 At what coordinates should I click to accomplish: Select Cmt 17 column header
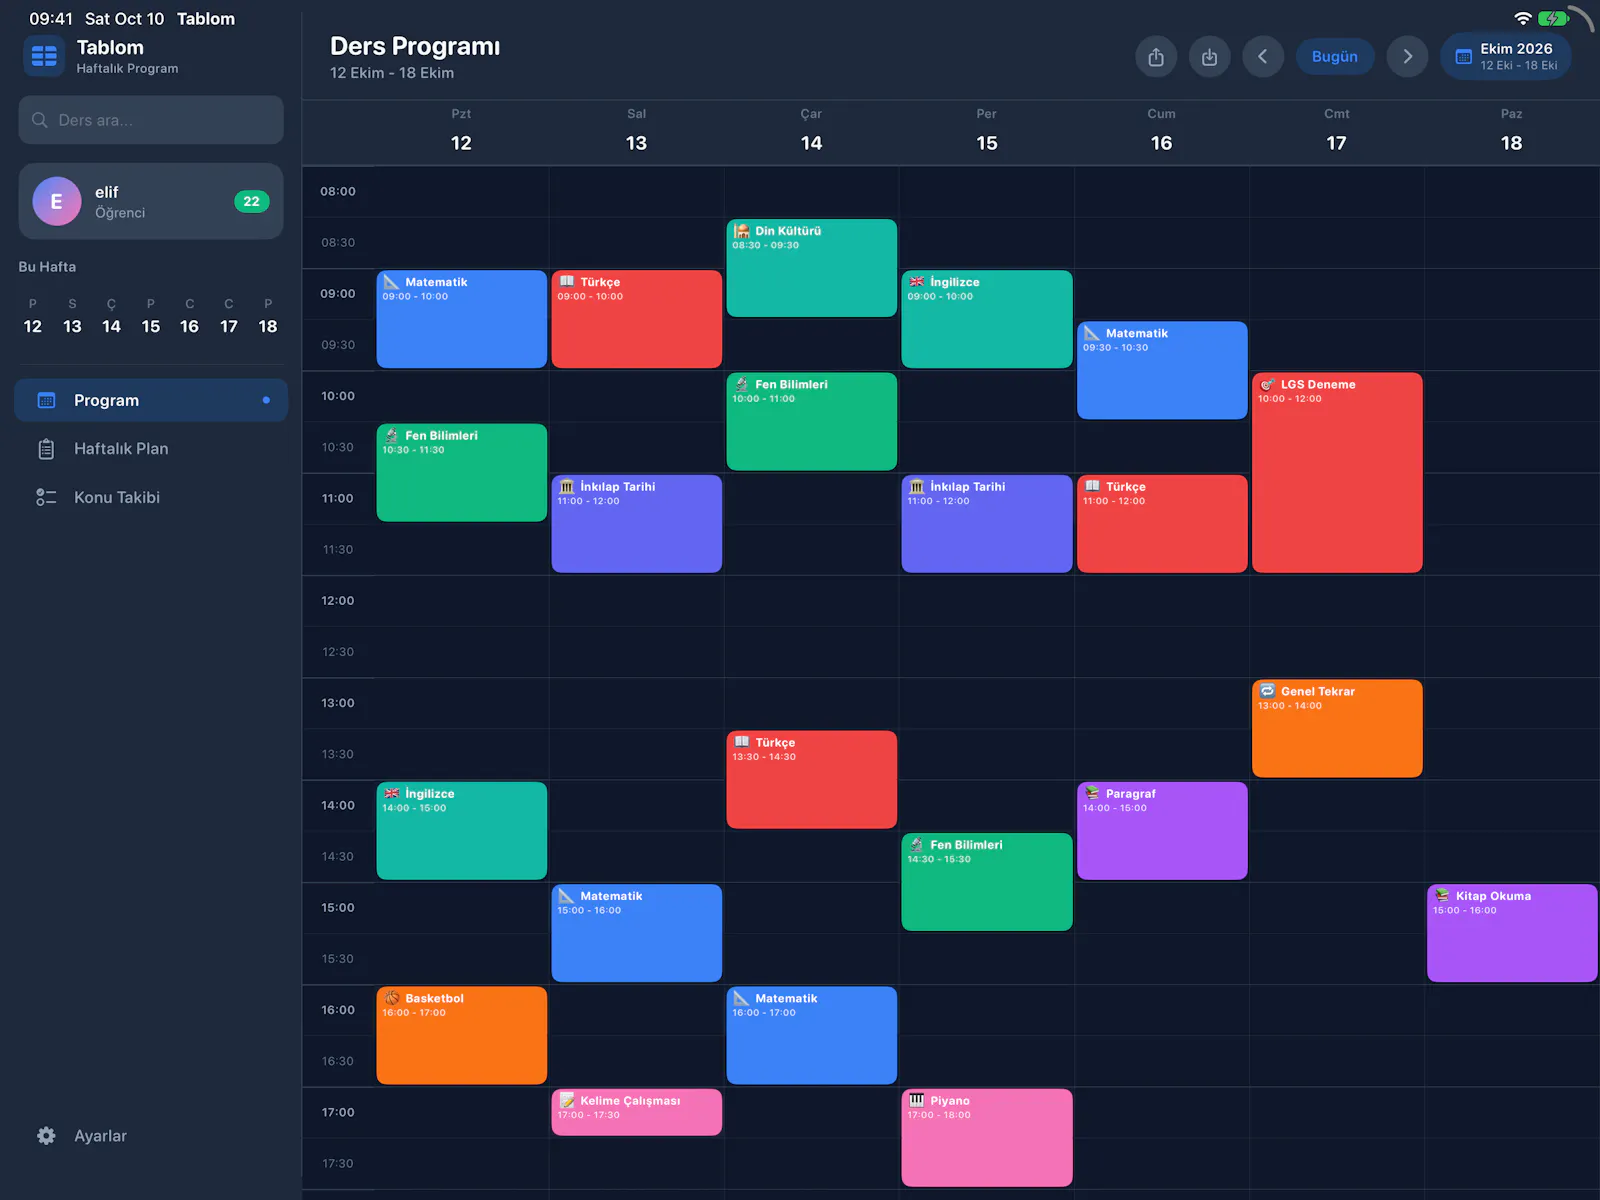pyautogui.click(x=1336, y=131)
